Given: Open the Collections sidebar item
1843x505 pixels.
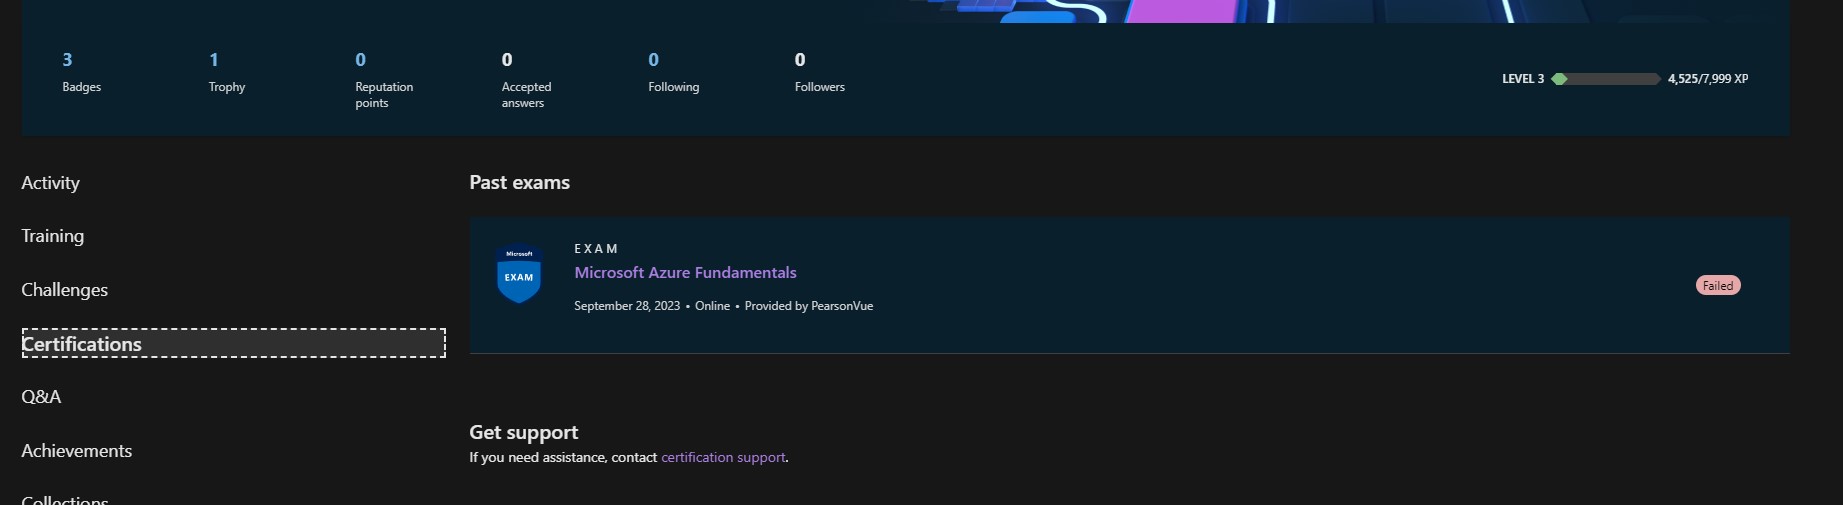Looking at the screenshot, I should (64, 499).
